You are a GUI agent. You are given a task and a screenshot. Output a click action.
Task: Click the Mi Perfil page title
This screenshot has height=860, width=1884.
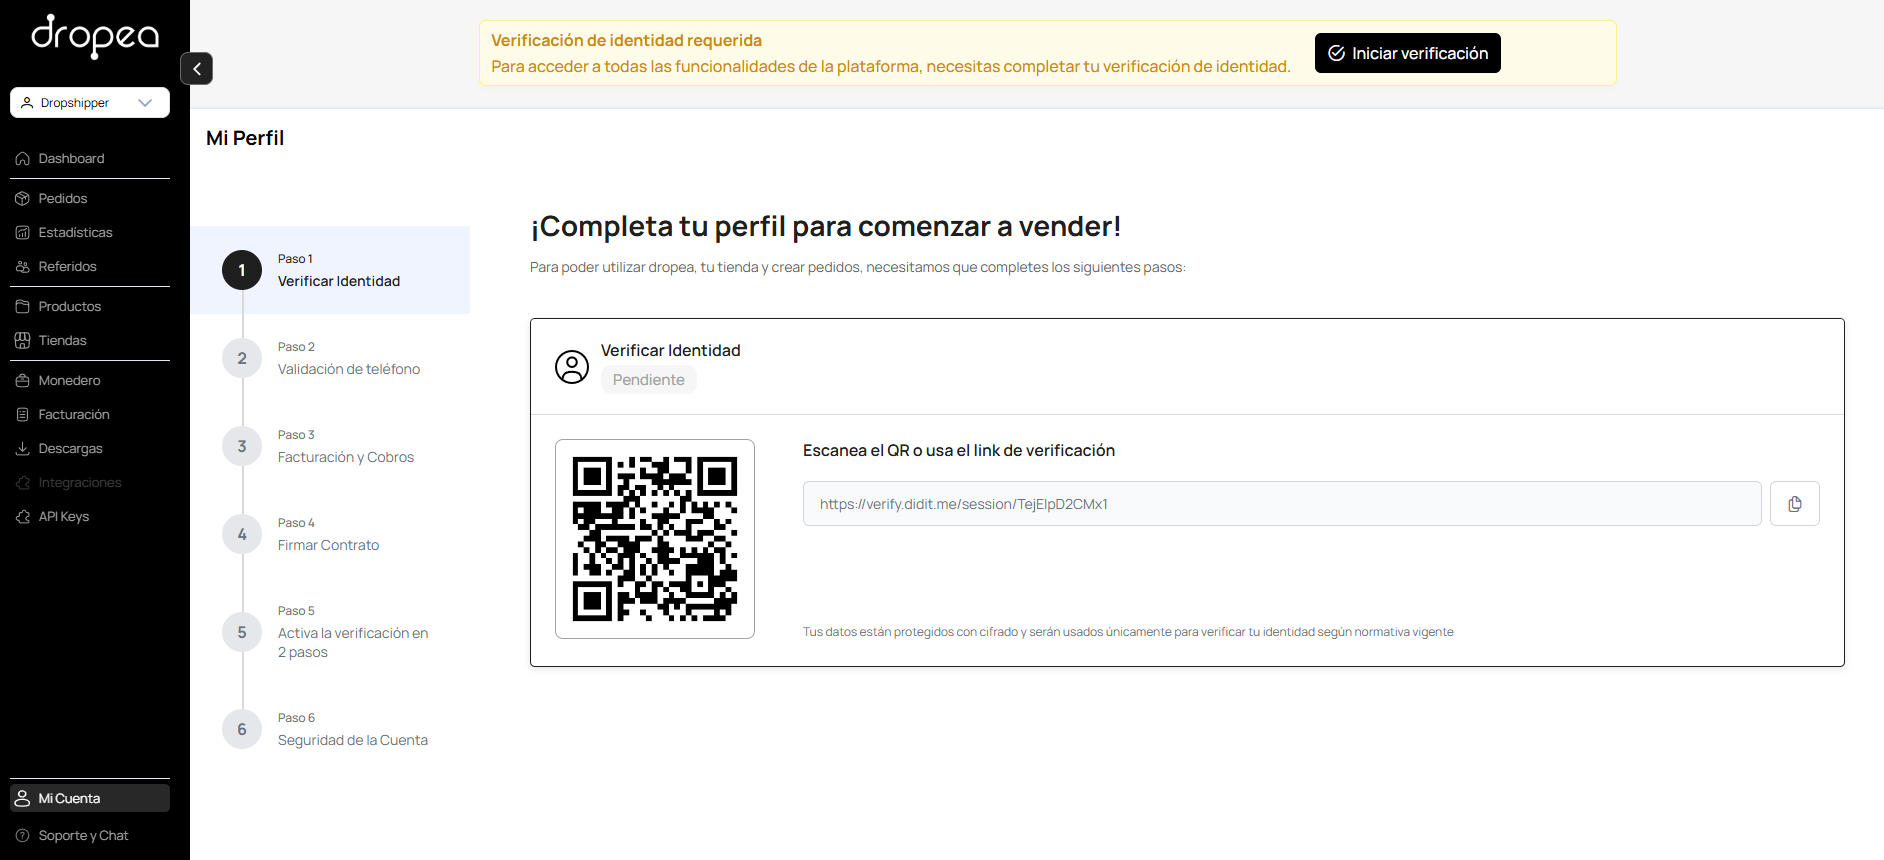pos(245,138)
